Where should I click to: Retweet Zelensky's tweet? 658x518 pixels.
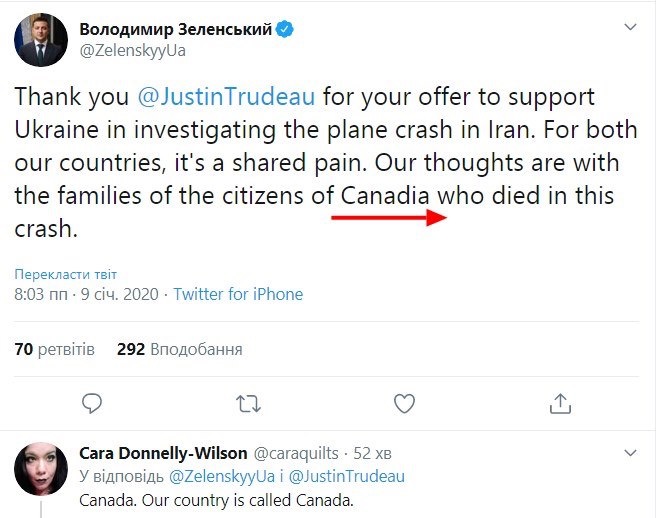click(x=247, y=403)
